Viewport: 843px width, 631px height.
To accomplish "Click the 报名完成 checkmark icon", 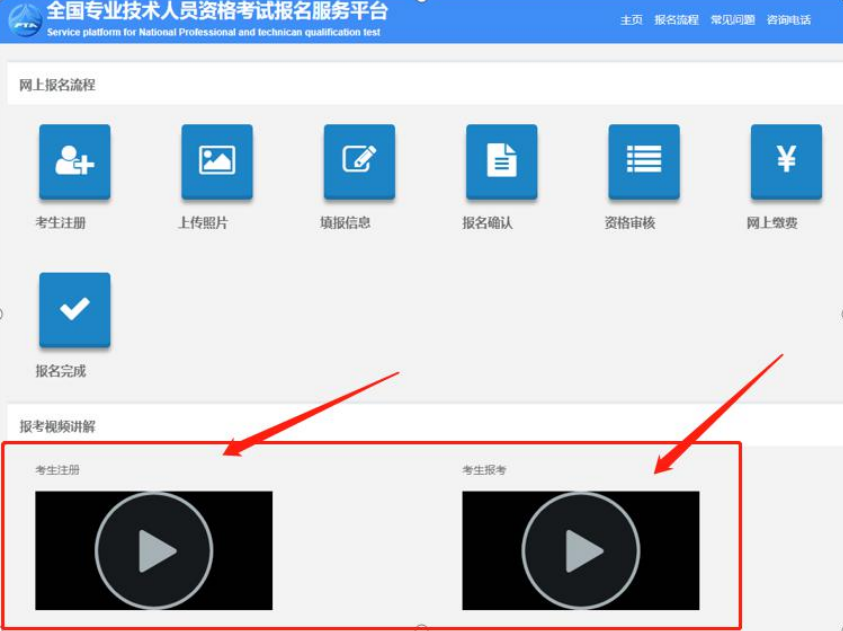I will pyautogui.click(x=75, y=310).
